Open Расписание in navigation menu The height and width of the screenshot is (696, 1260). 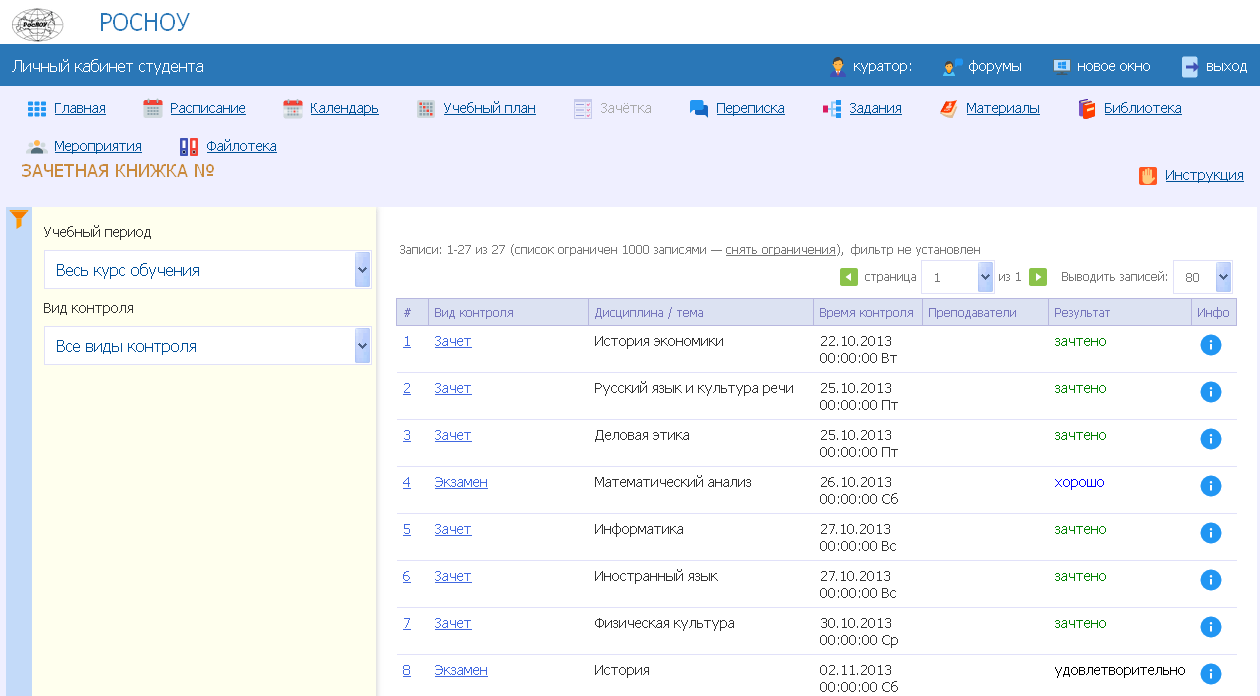coord(207,108)
